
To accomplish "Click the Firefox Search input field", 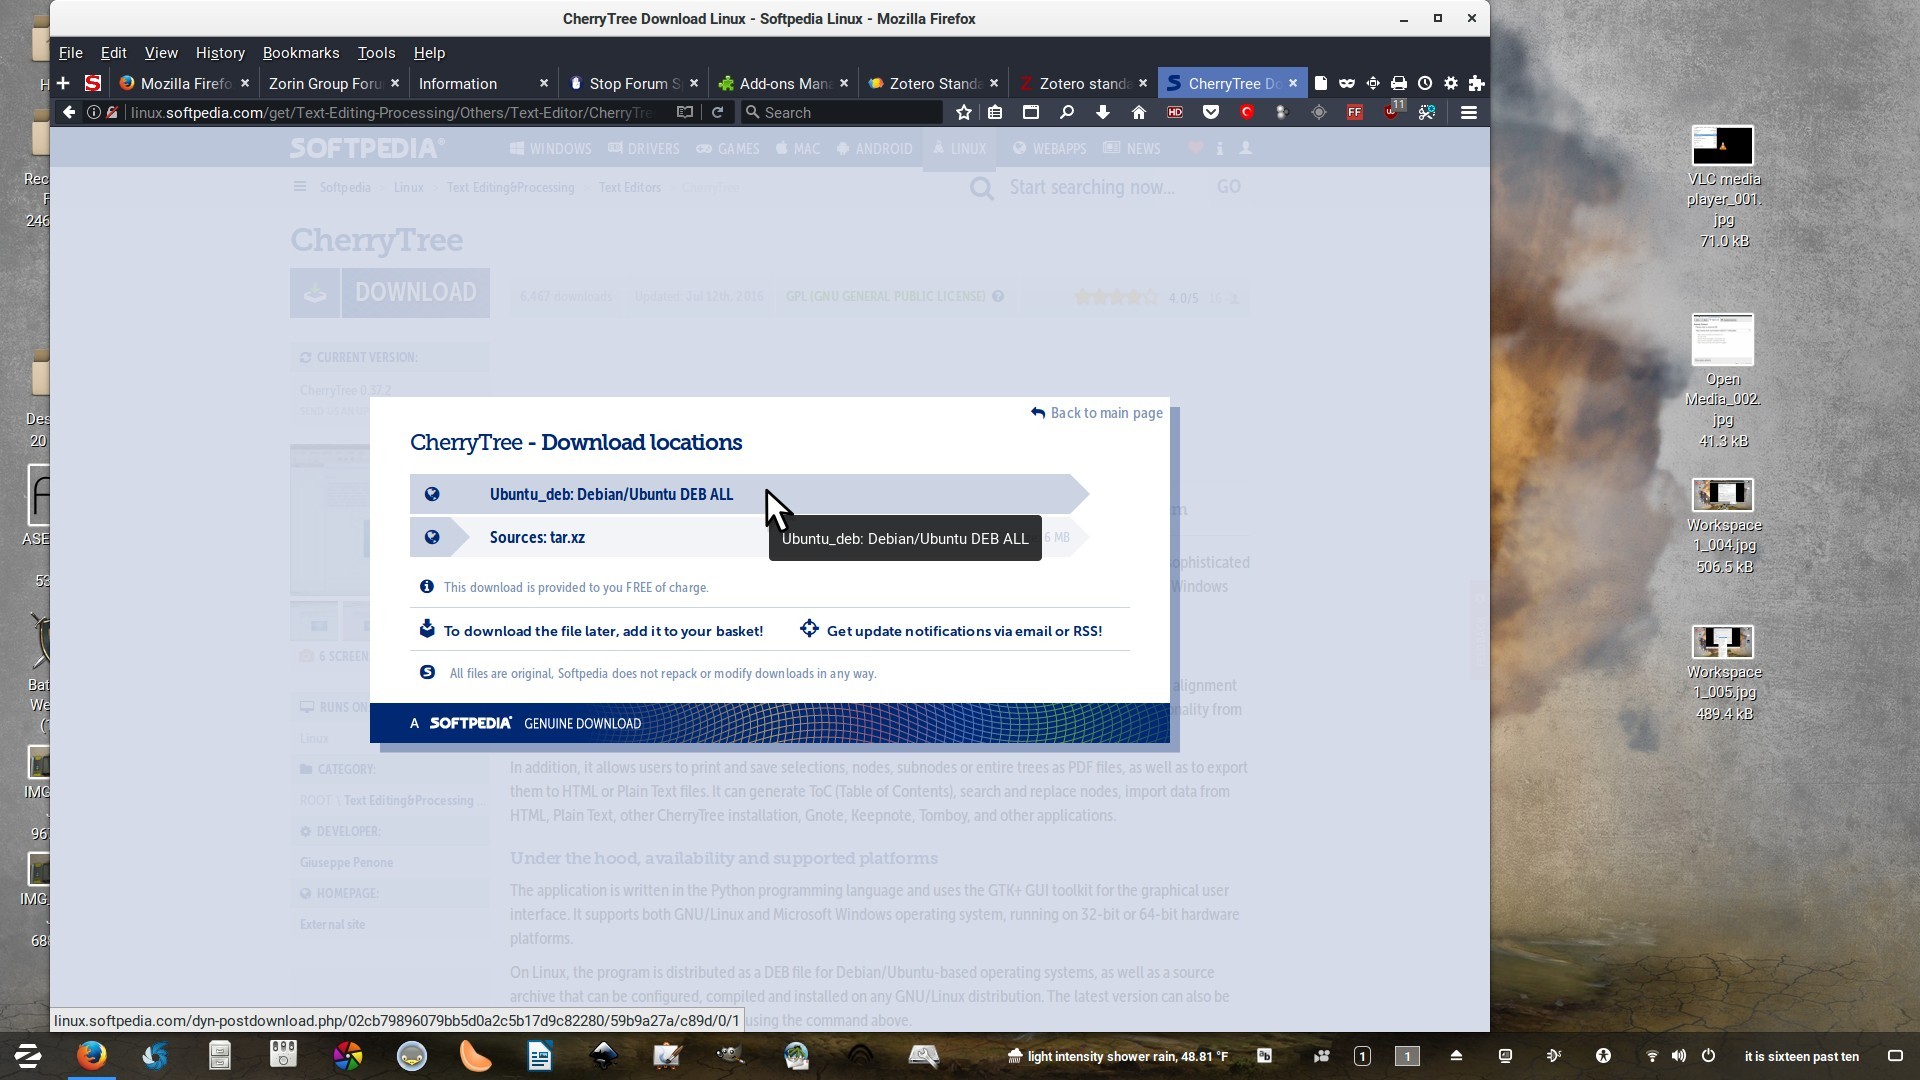I will (x=845, y=113).
